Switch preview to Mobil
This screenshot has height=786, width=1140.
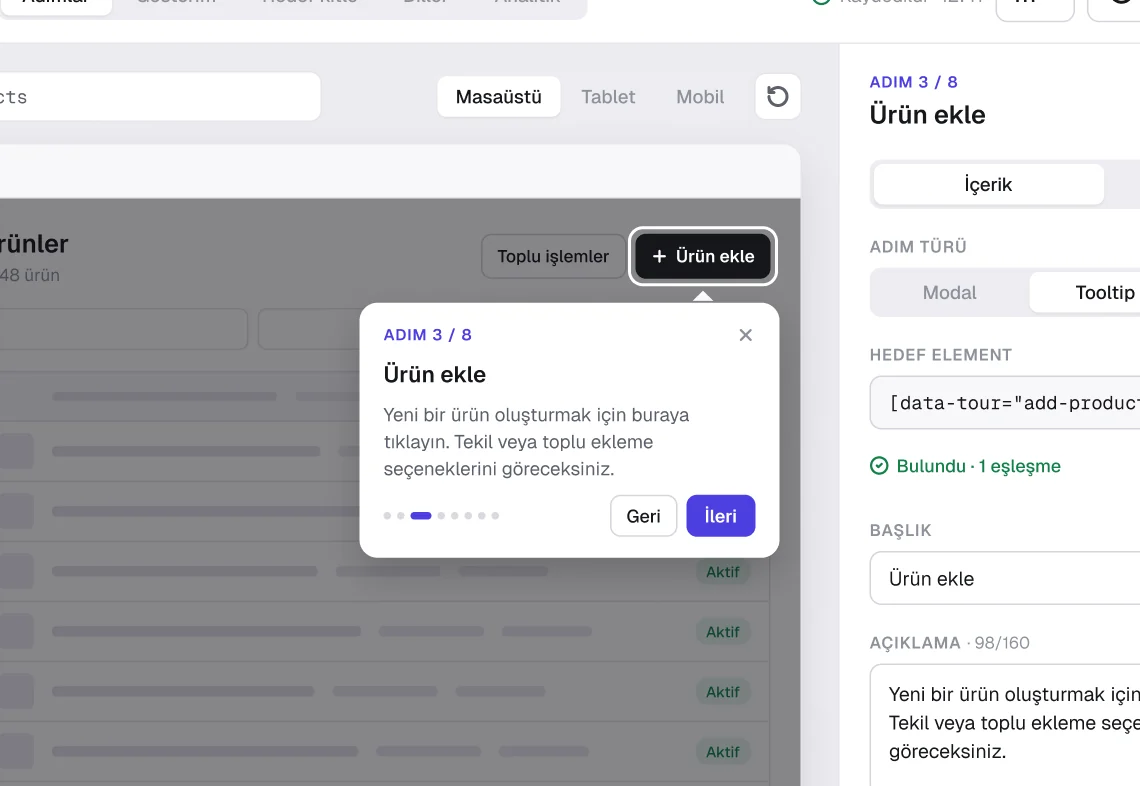click(700, 97)
